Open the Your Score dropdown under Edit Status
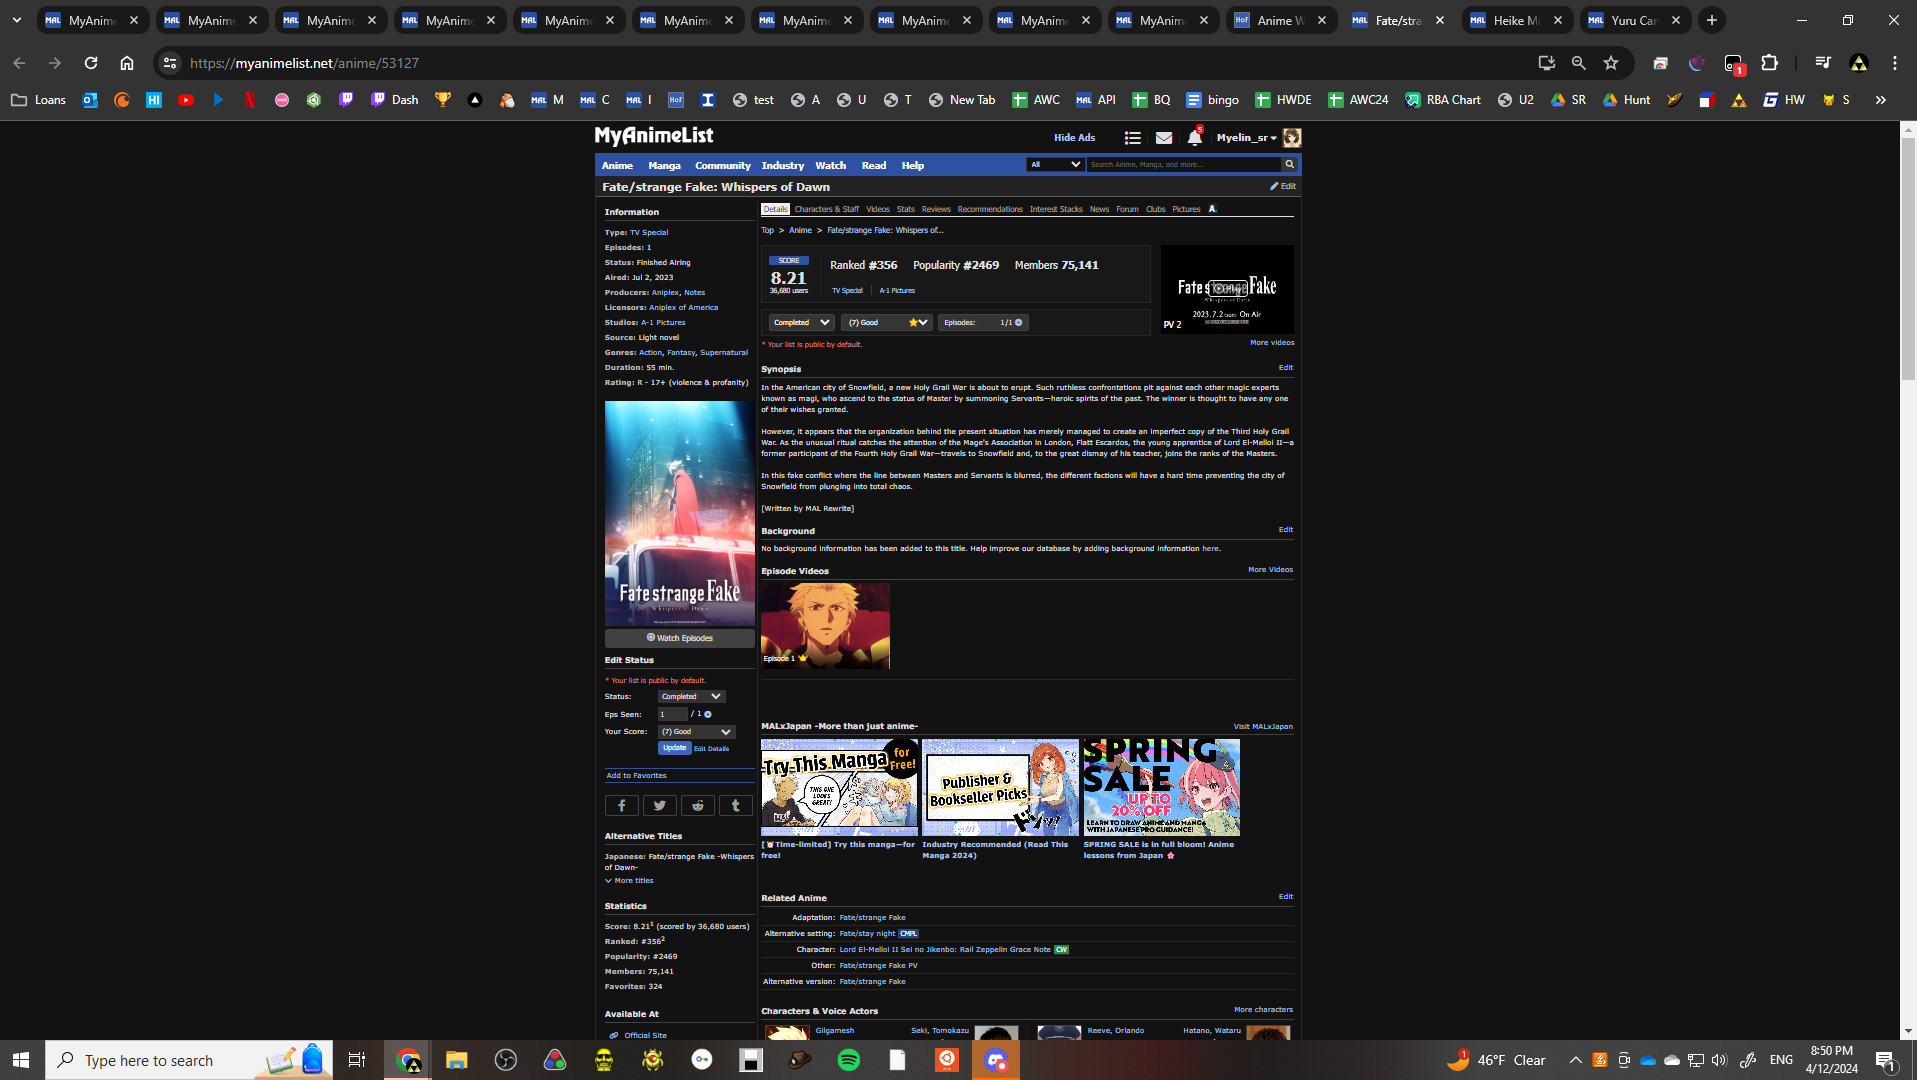The width and height of the screenshot is (1917, 1080). [x=696, y=732]
